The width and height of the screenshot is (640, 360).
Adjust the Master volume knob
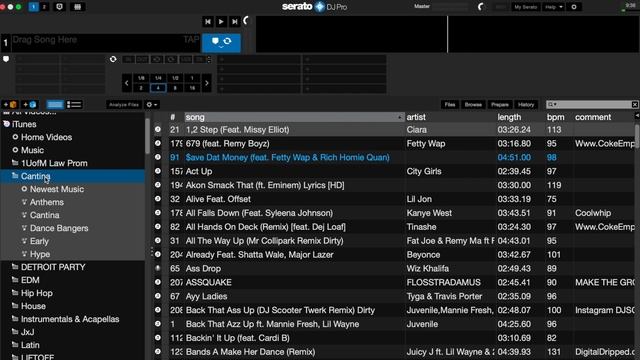[480, 7]
